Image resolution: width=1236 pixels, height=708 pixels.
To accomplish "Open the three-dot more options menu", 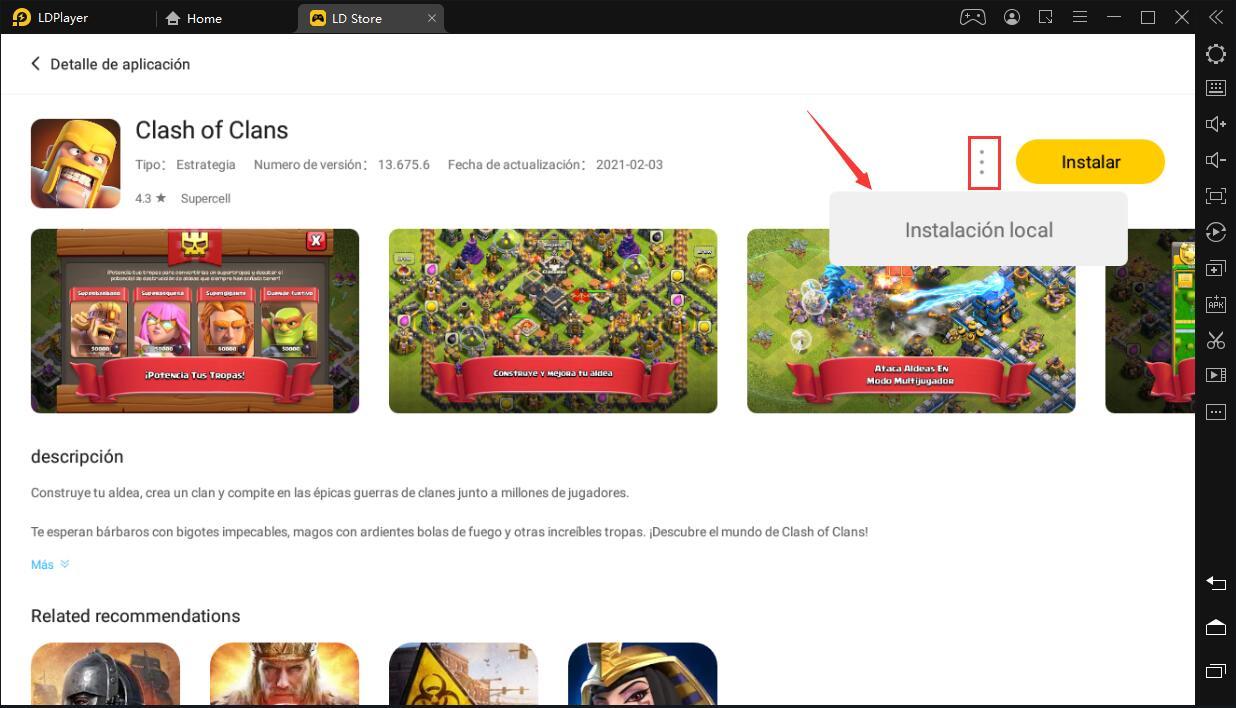I will click(982, 162).
